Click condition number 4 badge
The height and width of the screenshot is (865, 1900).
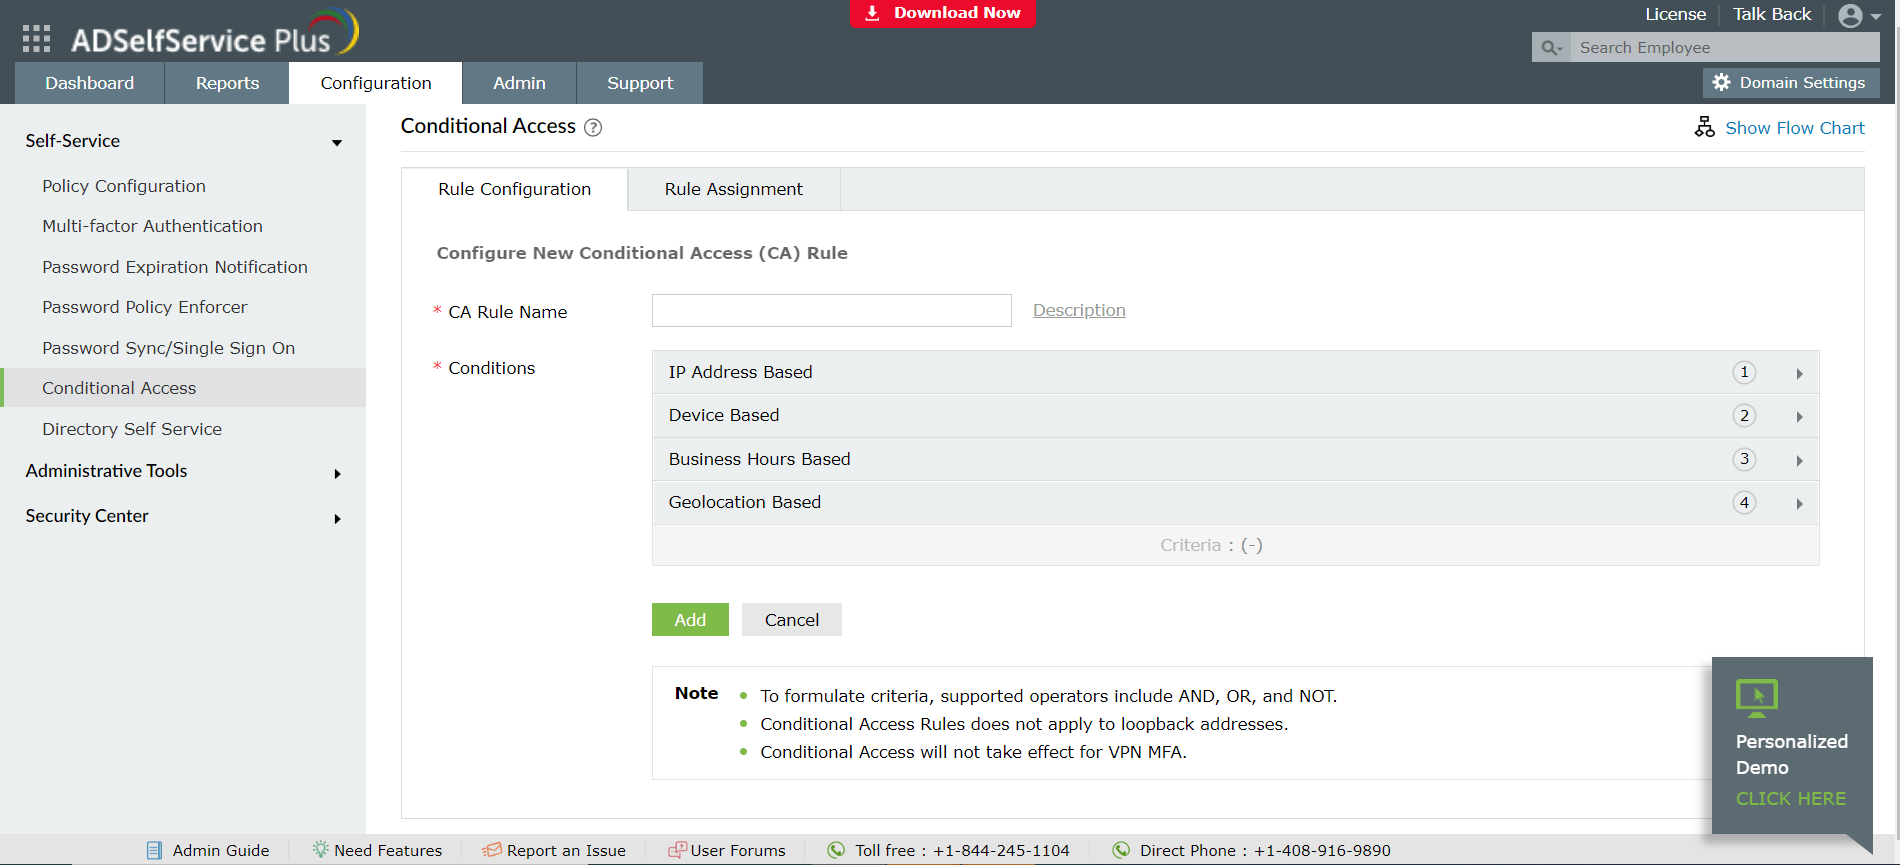pos(1744,503)
